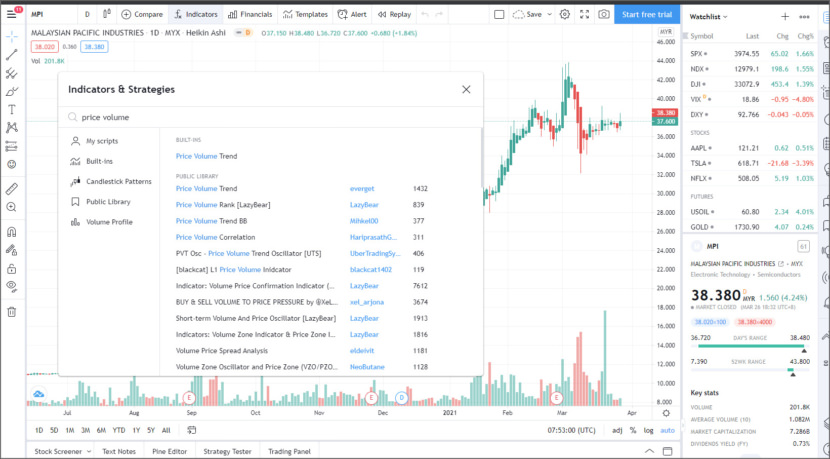
Task: Click the price volume search field
Action: [x=270, y=117]
